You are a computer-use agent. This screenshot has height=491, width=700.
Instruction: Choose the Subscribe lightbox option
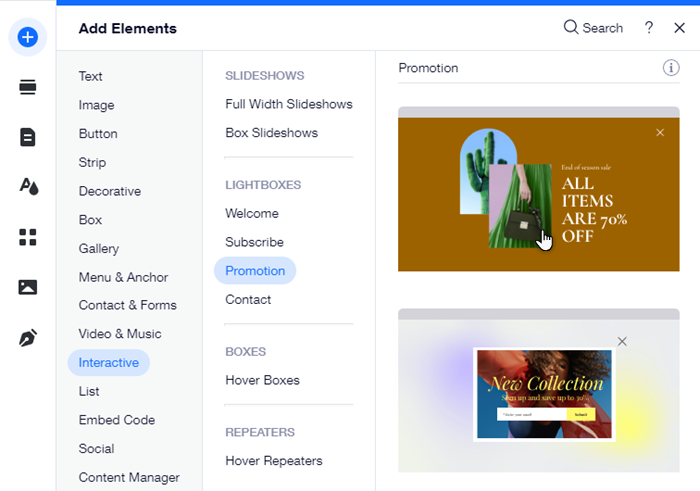point(254,242)
